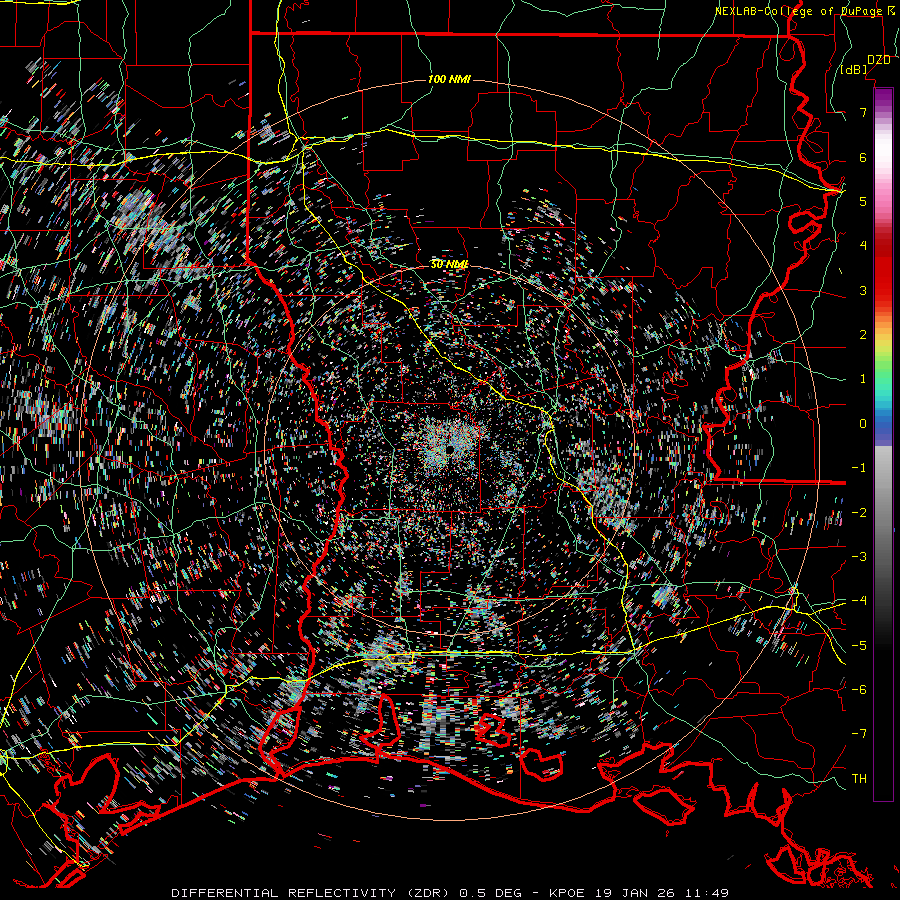Click the -6 dB value on color scale
The height and width of the screenshot is (900, 900).
(859, 690)
